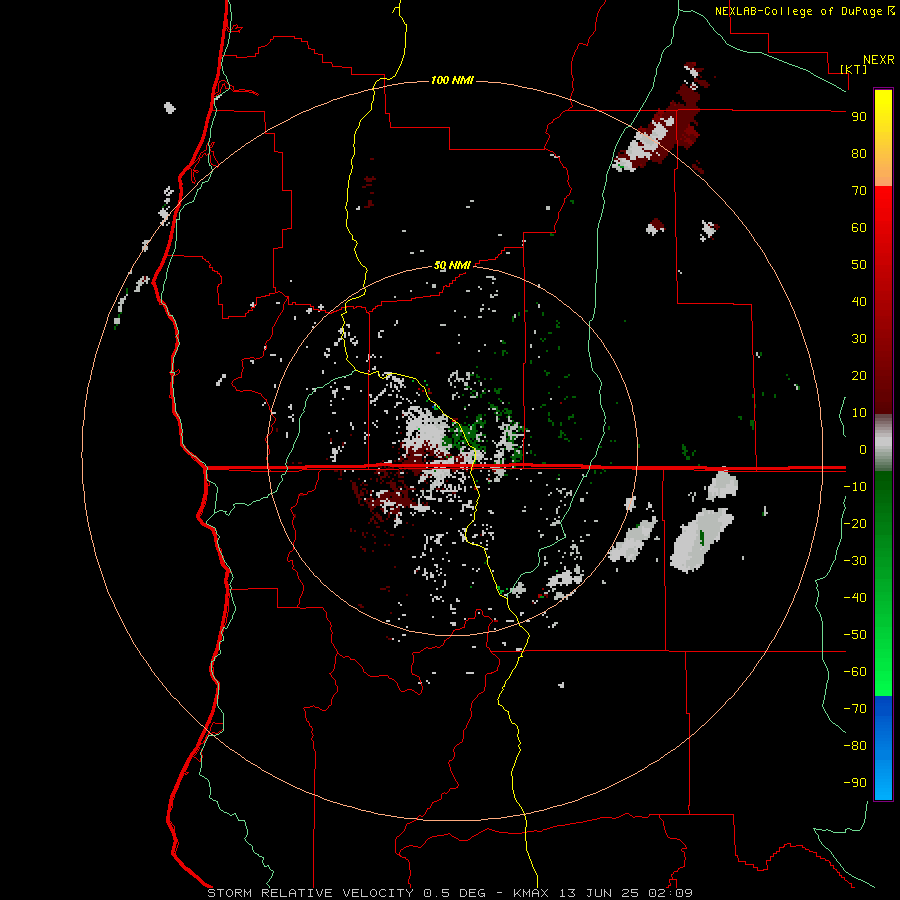The image size is (900, 900).
Task: Click the 02:09 timestamp text
Action: click(670, 893)
